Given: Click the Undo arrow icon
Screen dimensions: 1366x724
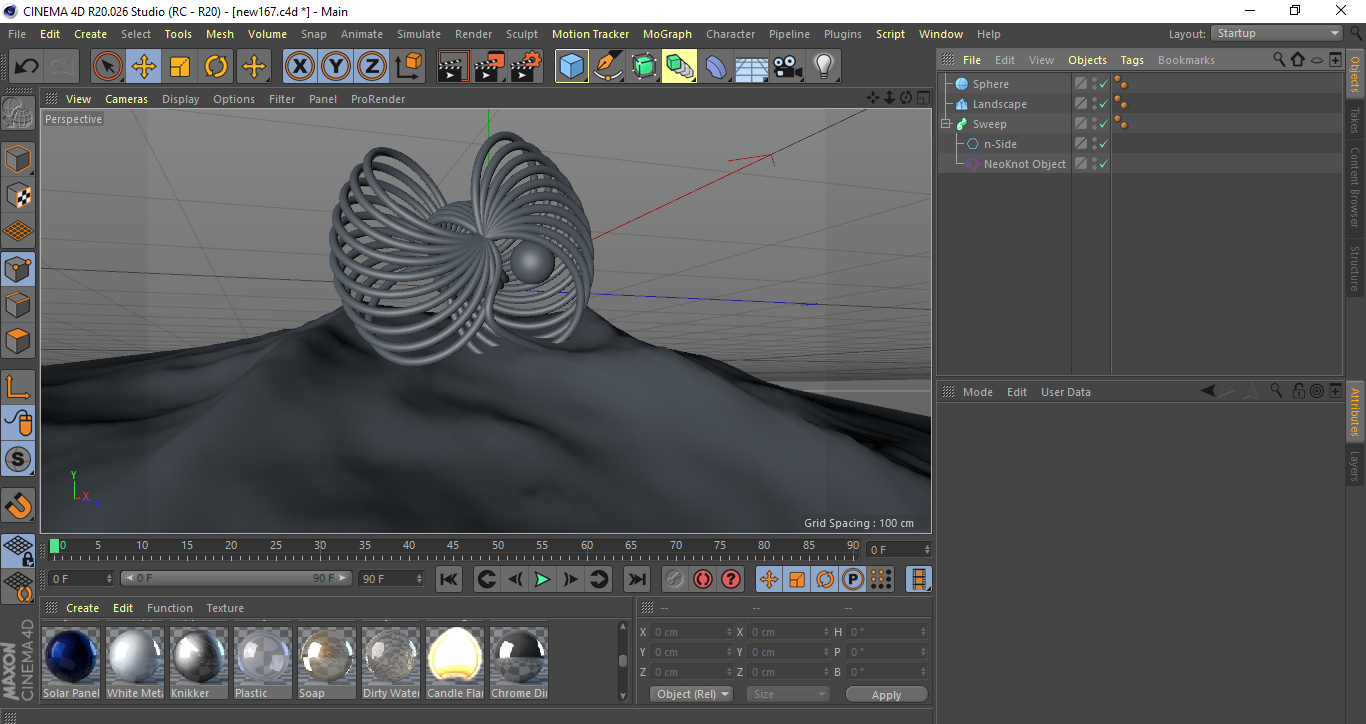Looking at the screenshot, I should coord(27,67).
